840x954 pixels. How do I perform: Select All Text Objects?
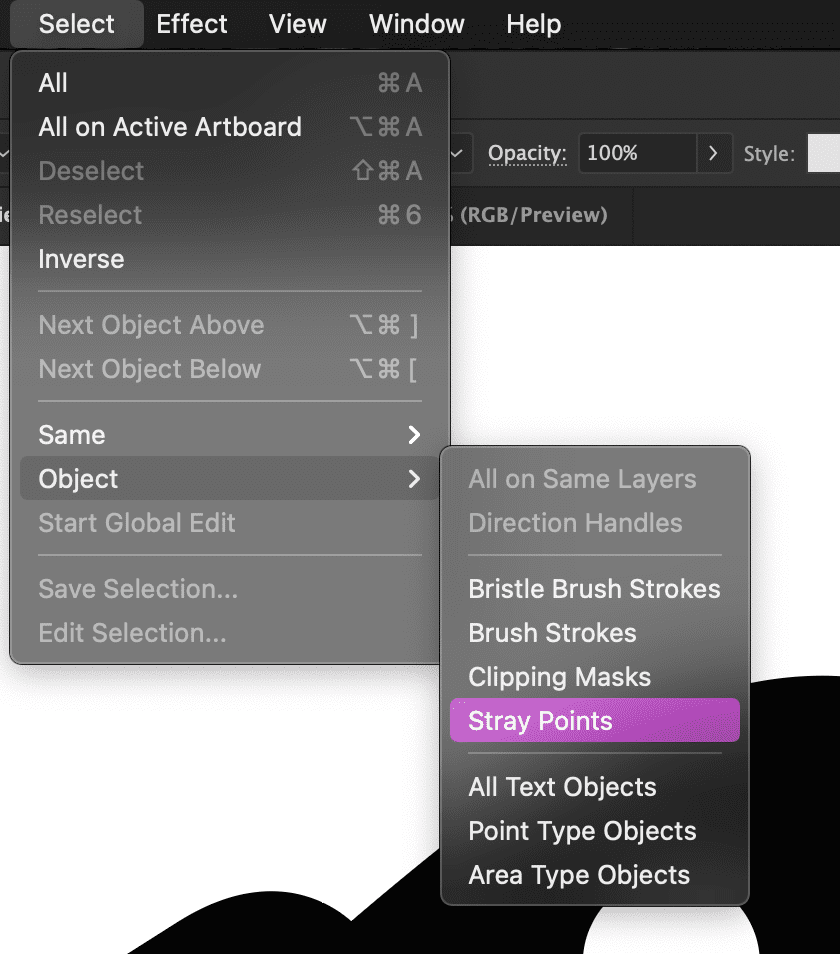(562, 787)
